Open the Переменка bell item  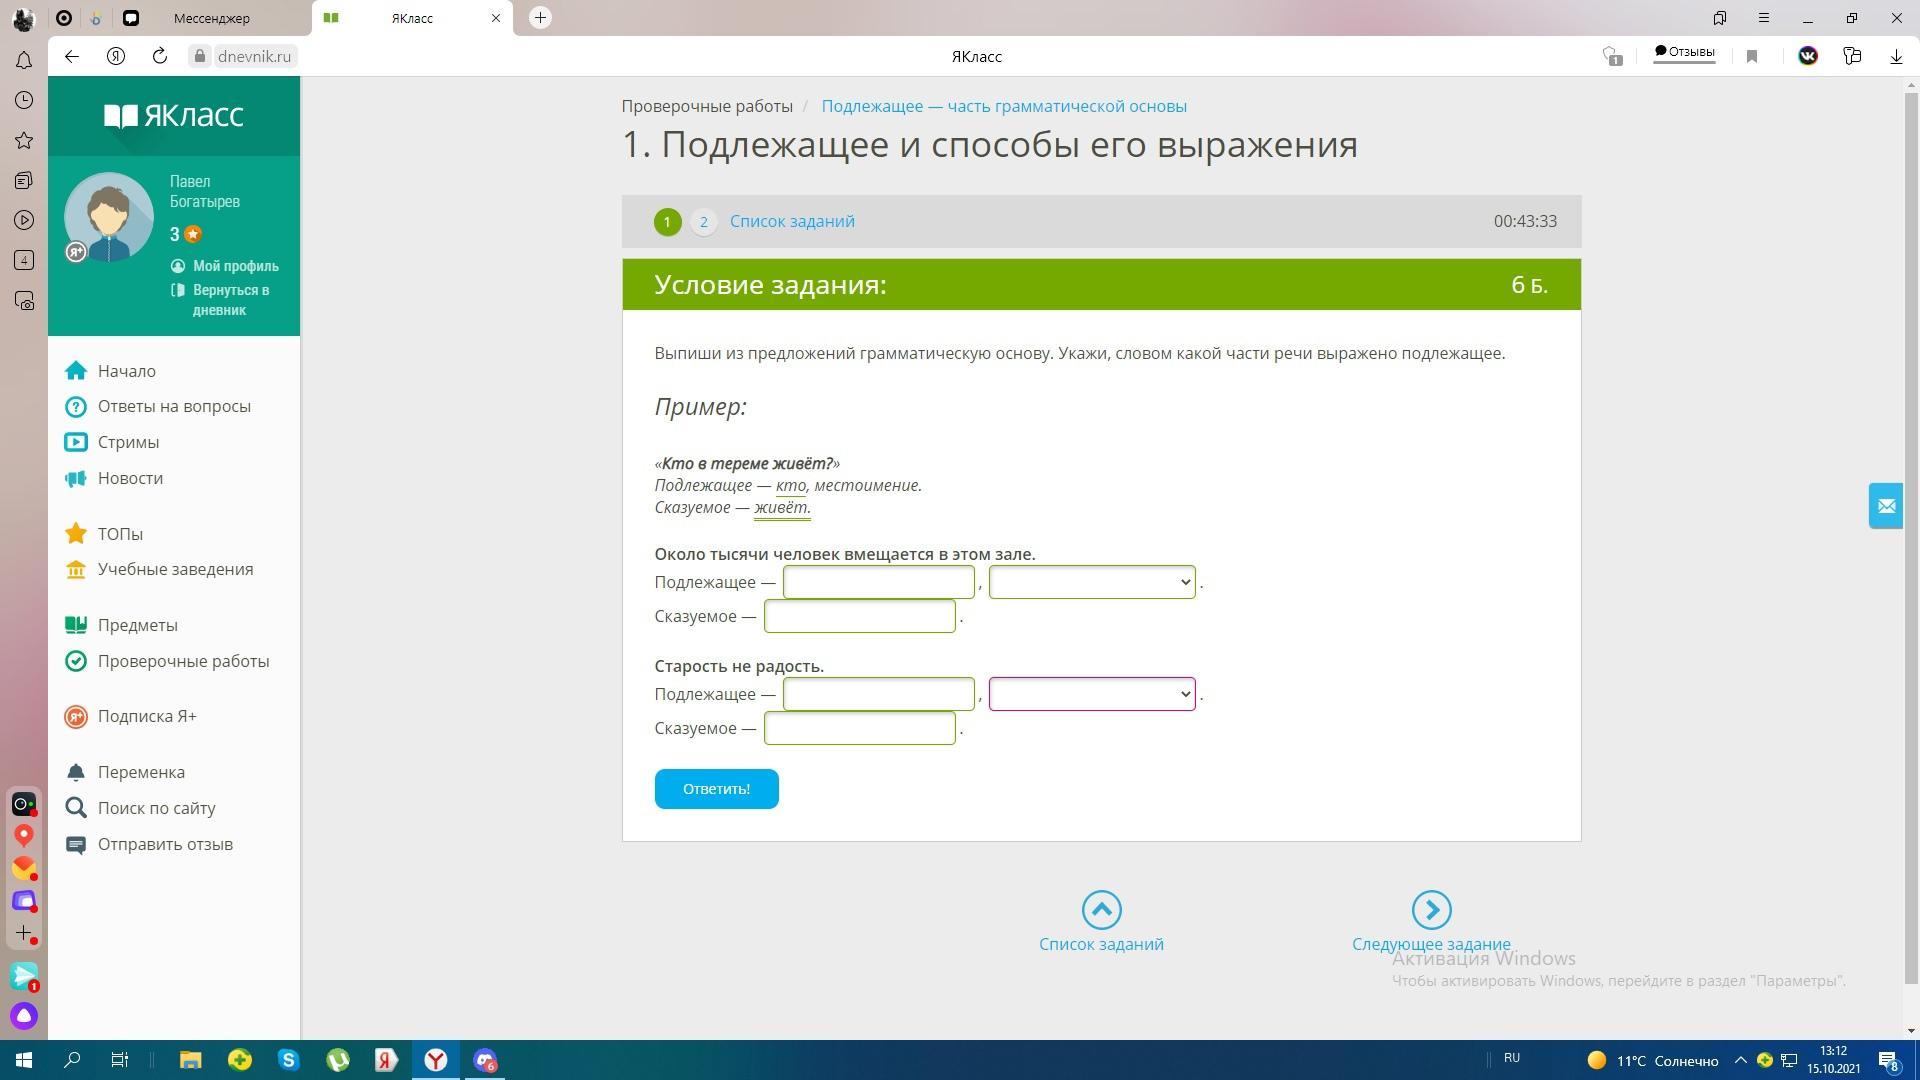point(140,772)
